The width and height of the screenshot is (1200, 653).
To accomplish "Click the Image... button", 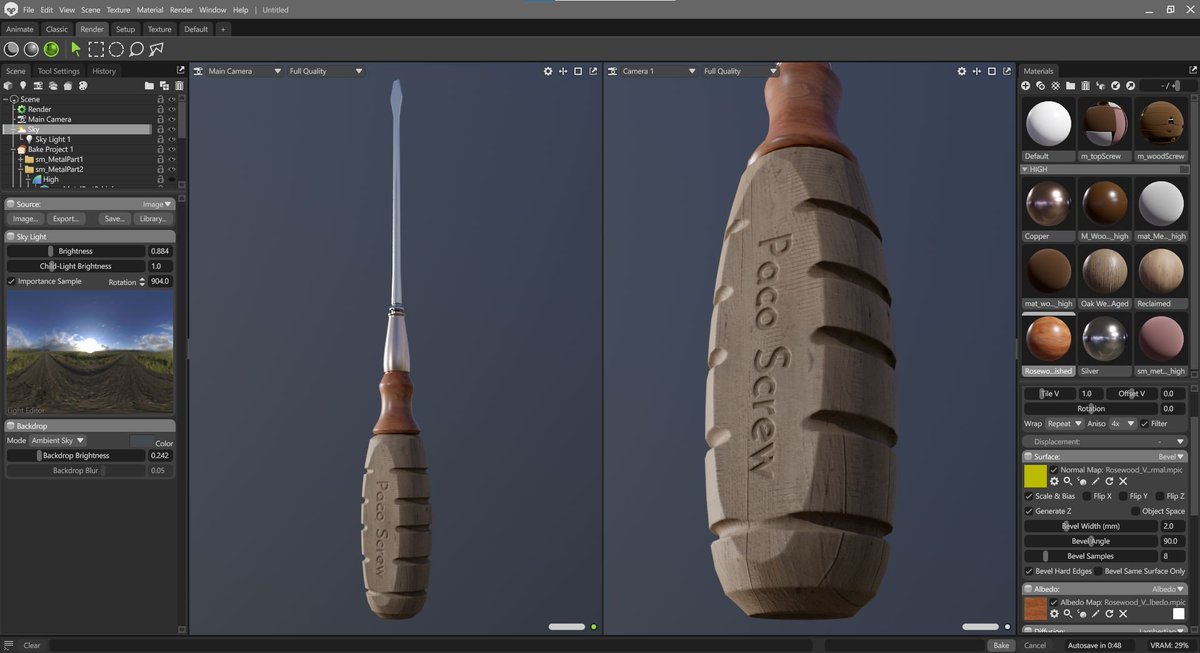I will [x=25, y=218].
